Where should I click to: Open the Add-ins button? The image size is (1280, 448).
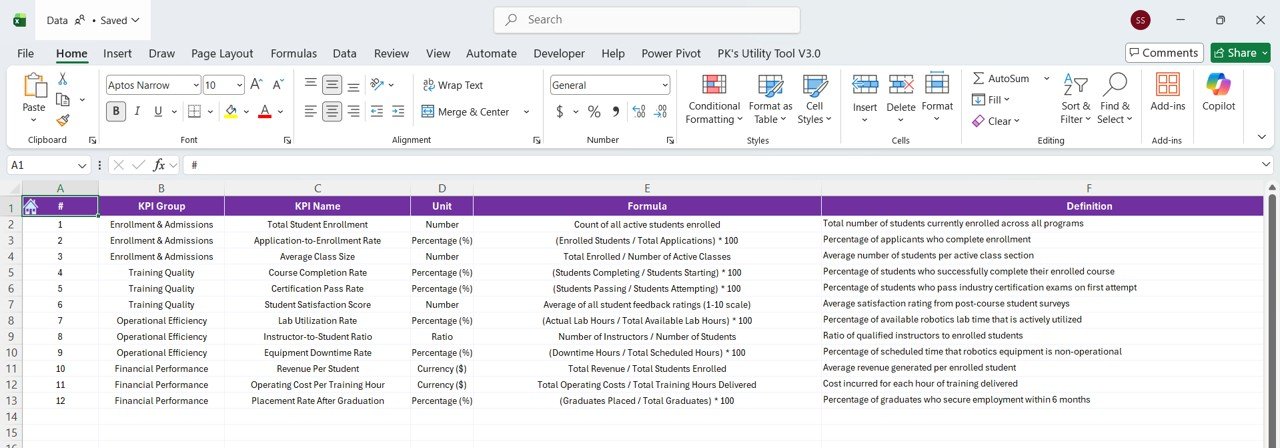point(1167,92)
